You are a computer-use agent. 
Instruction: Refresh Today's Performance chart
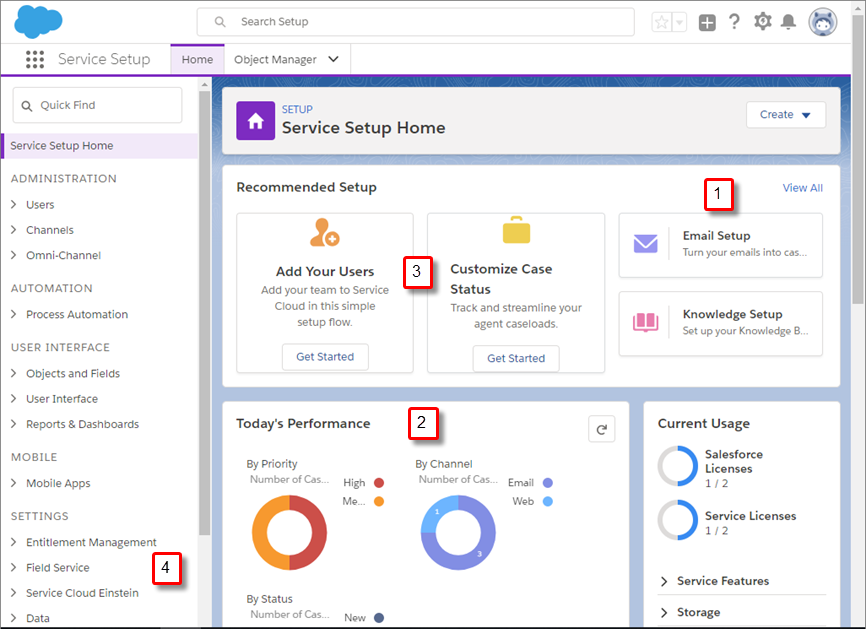tap(602, 430)
